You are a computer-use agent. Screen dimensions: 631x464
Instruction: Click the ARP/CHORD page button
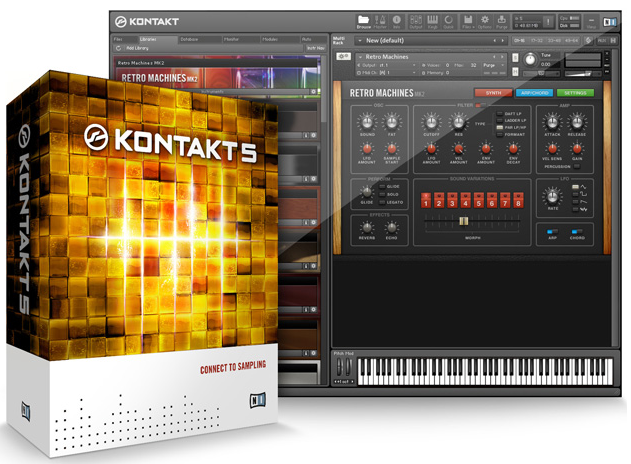click(x=534, y=93)
